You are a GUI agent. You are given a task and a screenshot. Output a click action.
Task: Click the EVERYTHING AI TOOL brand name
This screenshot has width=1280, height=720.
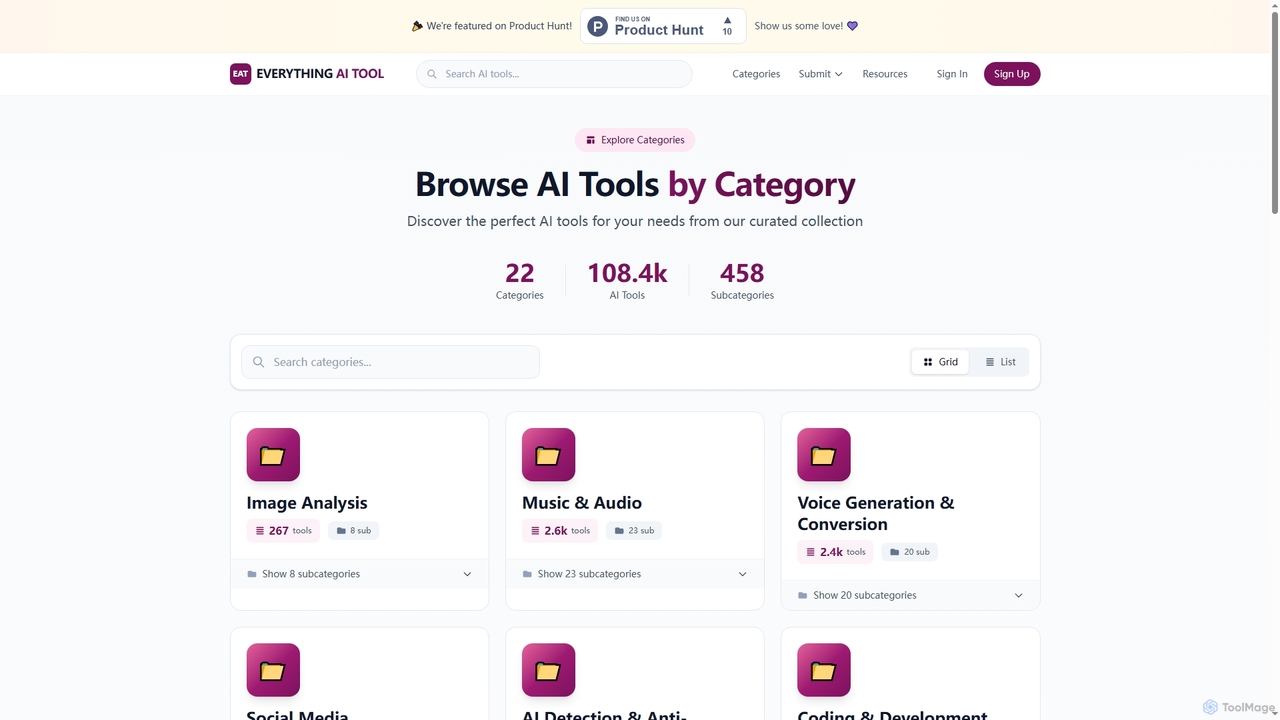tap(320, 74)
